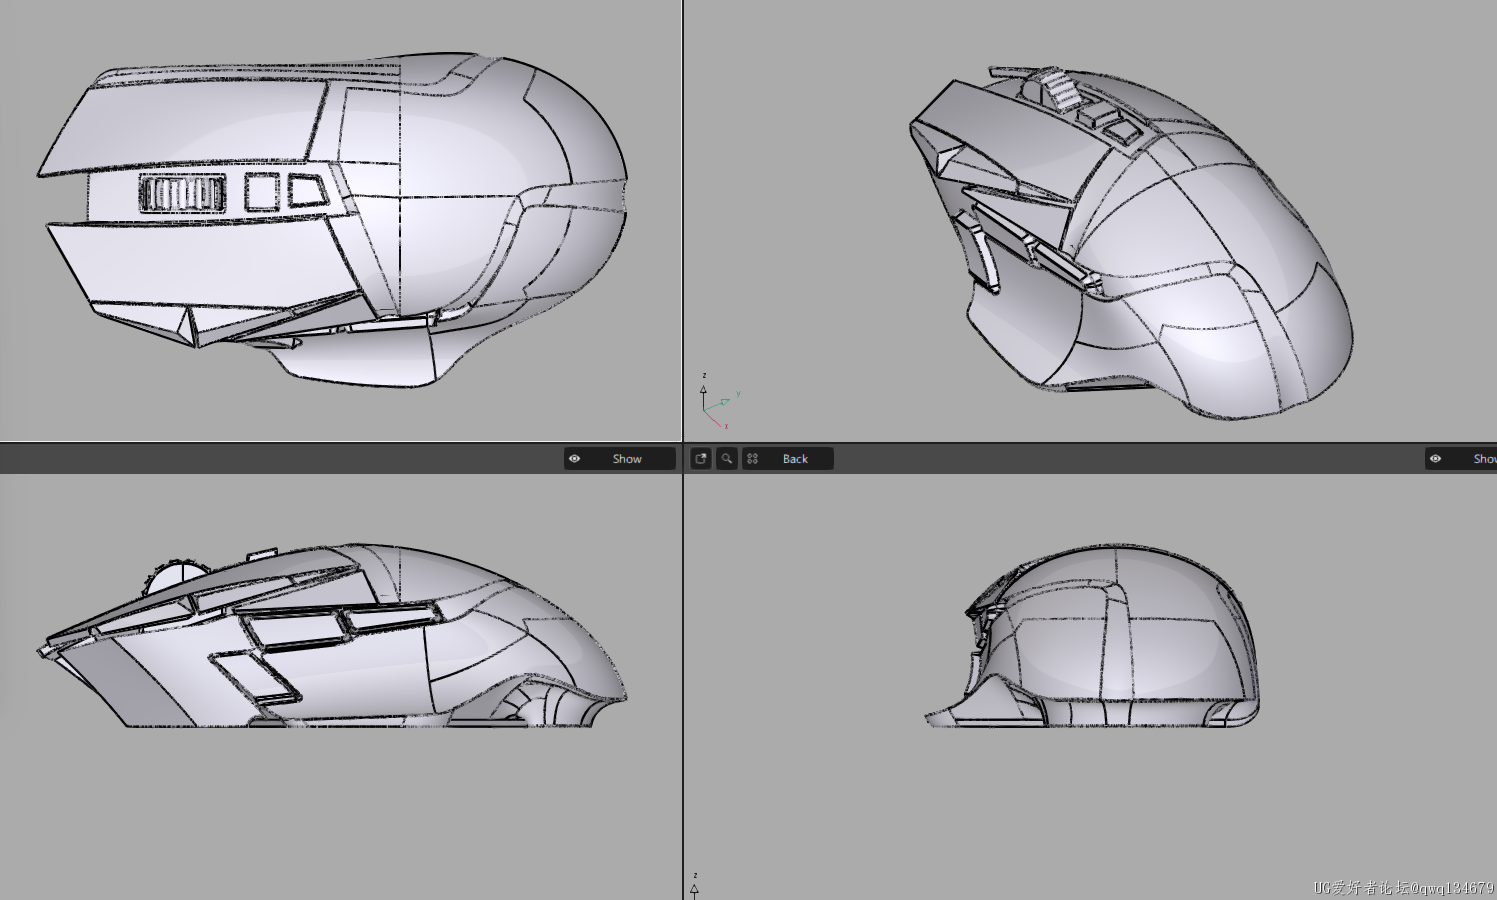
Task: Click the pop-out viewport icon beside the magnifier
Action: point(701,459)
